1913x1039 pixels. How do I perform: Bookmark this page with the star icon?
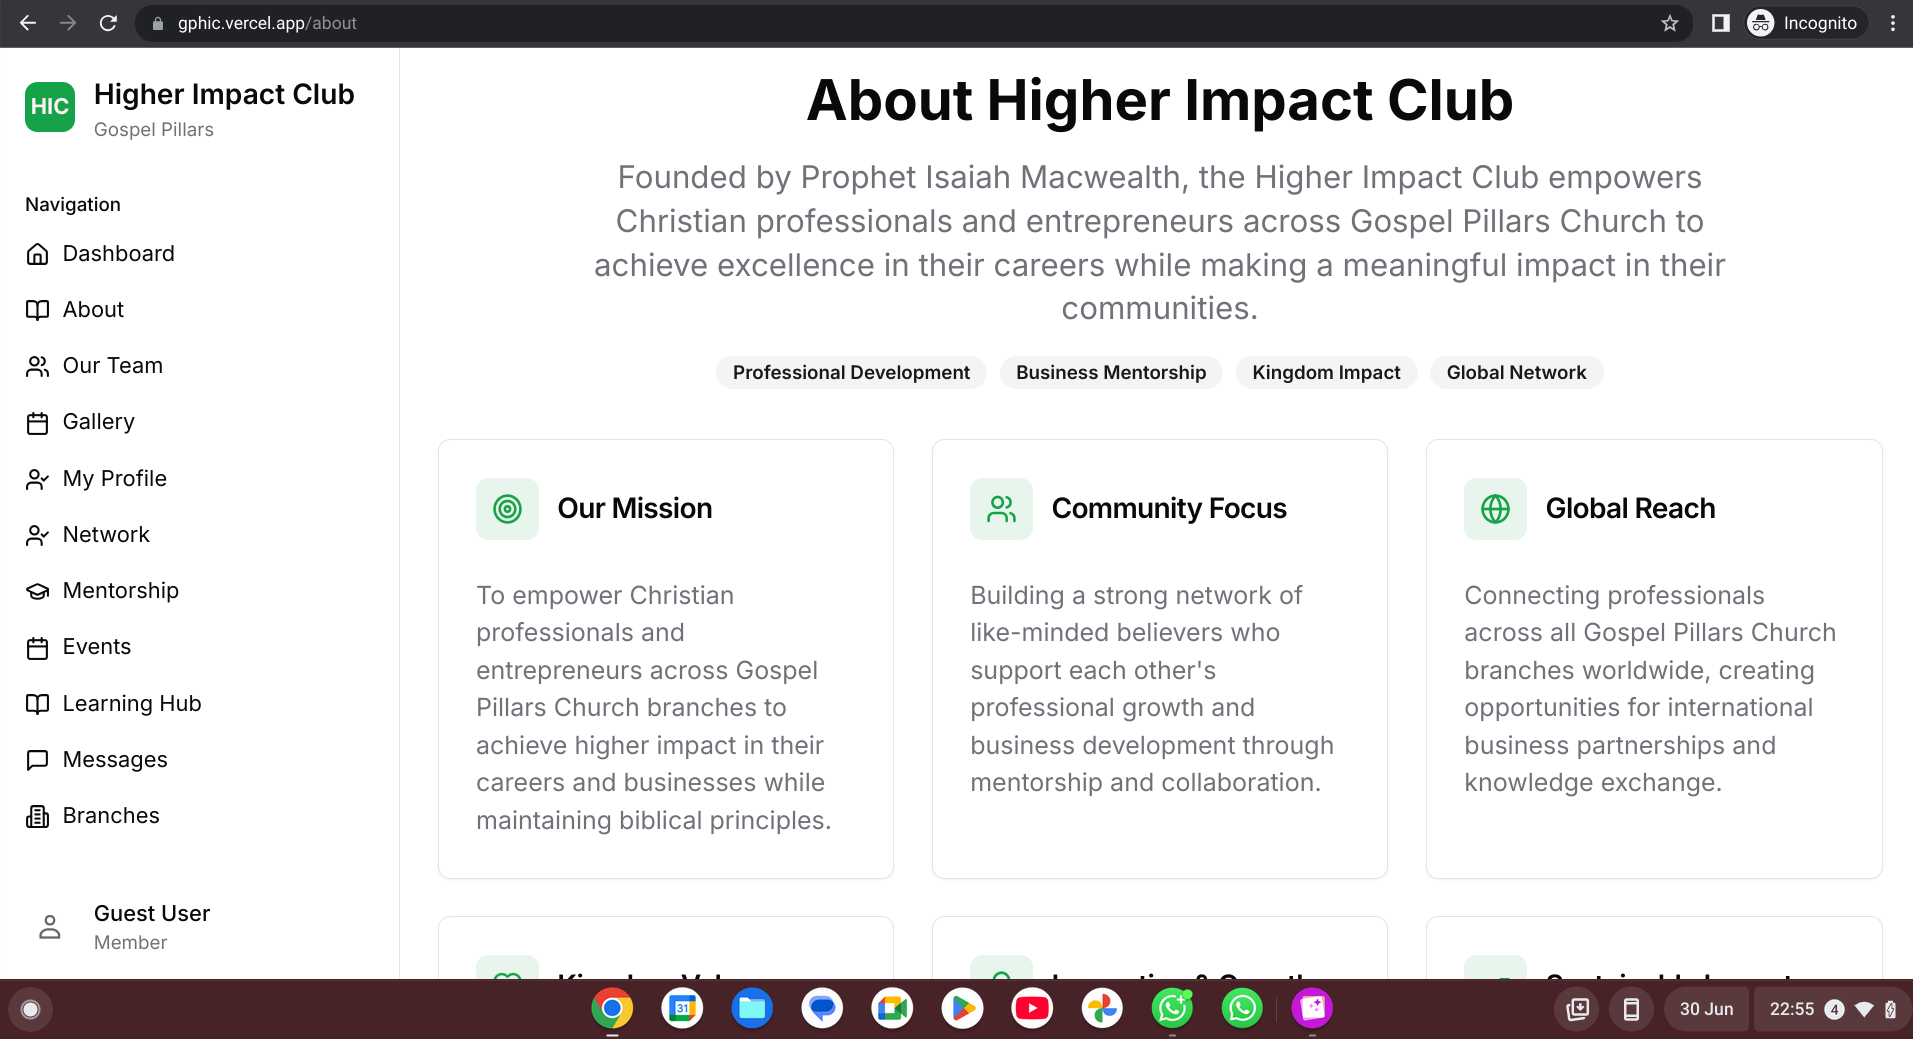pos(1669,23)
